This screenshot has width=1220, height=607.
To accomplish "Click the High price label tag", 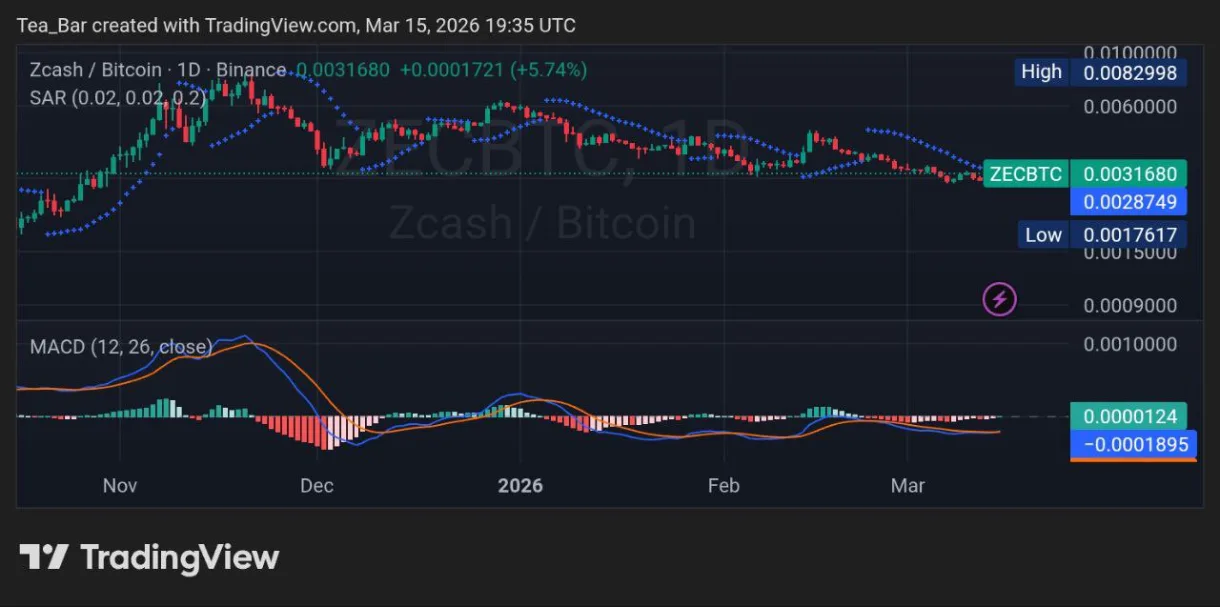I will click(1040, 72).
